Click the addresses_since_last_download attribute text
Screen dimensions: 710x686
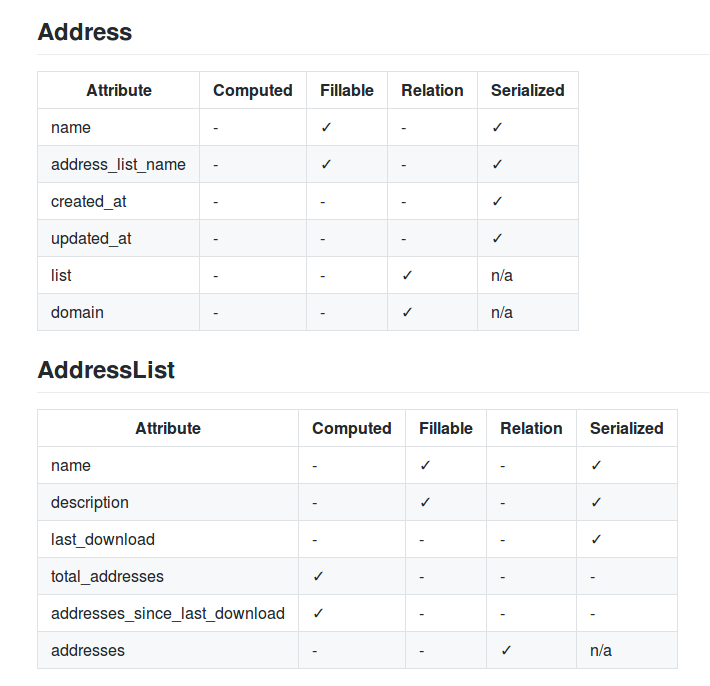168,614
